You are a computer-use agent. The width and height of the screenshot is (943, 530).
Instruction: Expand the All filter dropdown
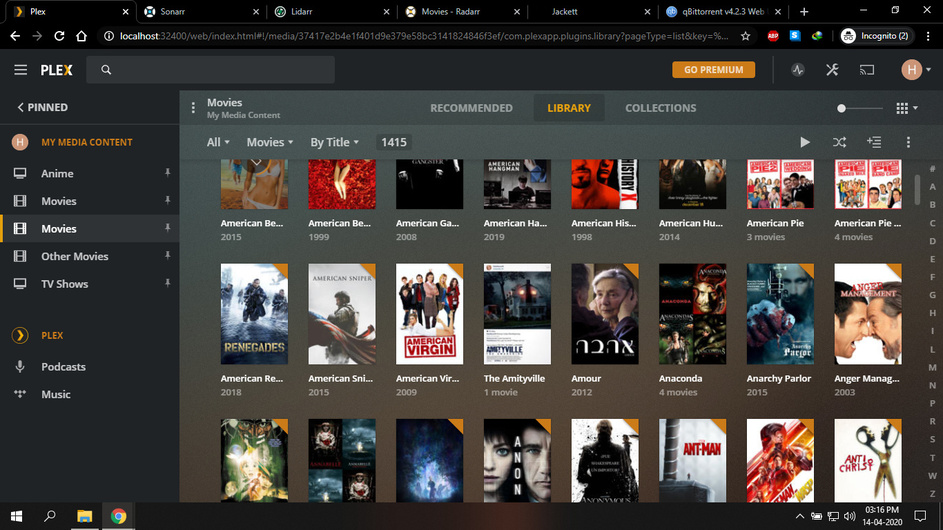[x=218, y=143]
